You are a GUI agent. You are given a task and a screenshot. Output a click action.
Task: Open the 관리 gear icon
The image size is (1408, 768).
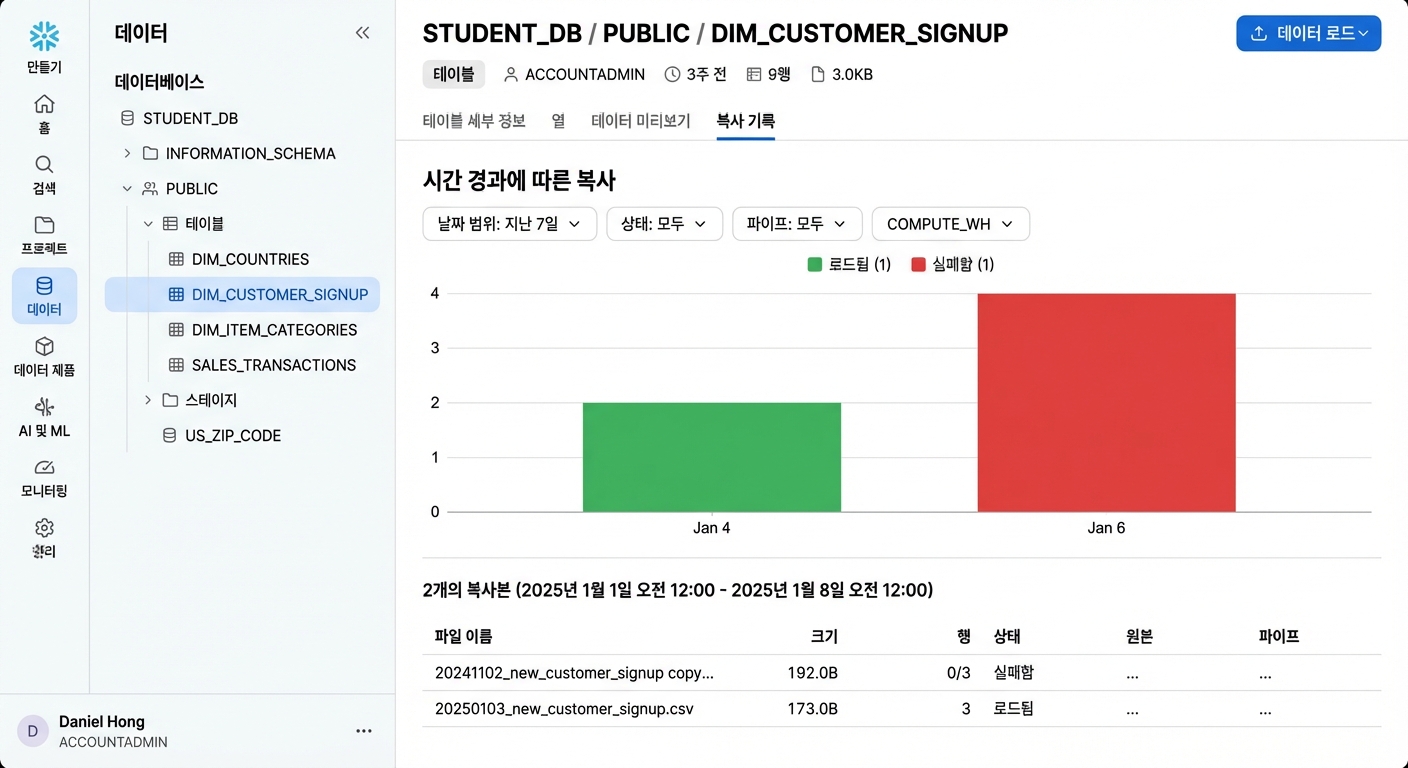click(44, 528)
